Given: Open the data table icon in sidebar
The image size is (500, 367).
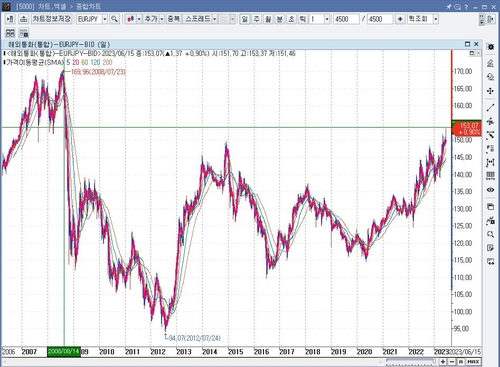Looking at the screenshot, I should pyautogui.click(x=490, y=176).
